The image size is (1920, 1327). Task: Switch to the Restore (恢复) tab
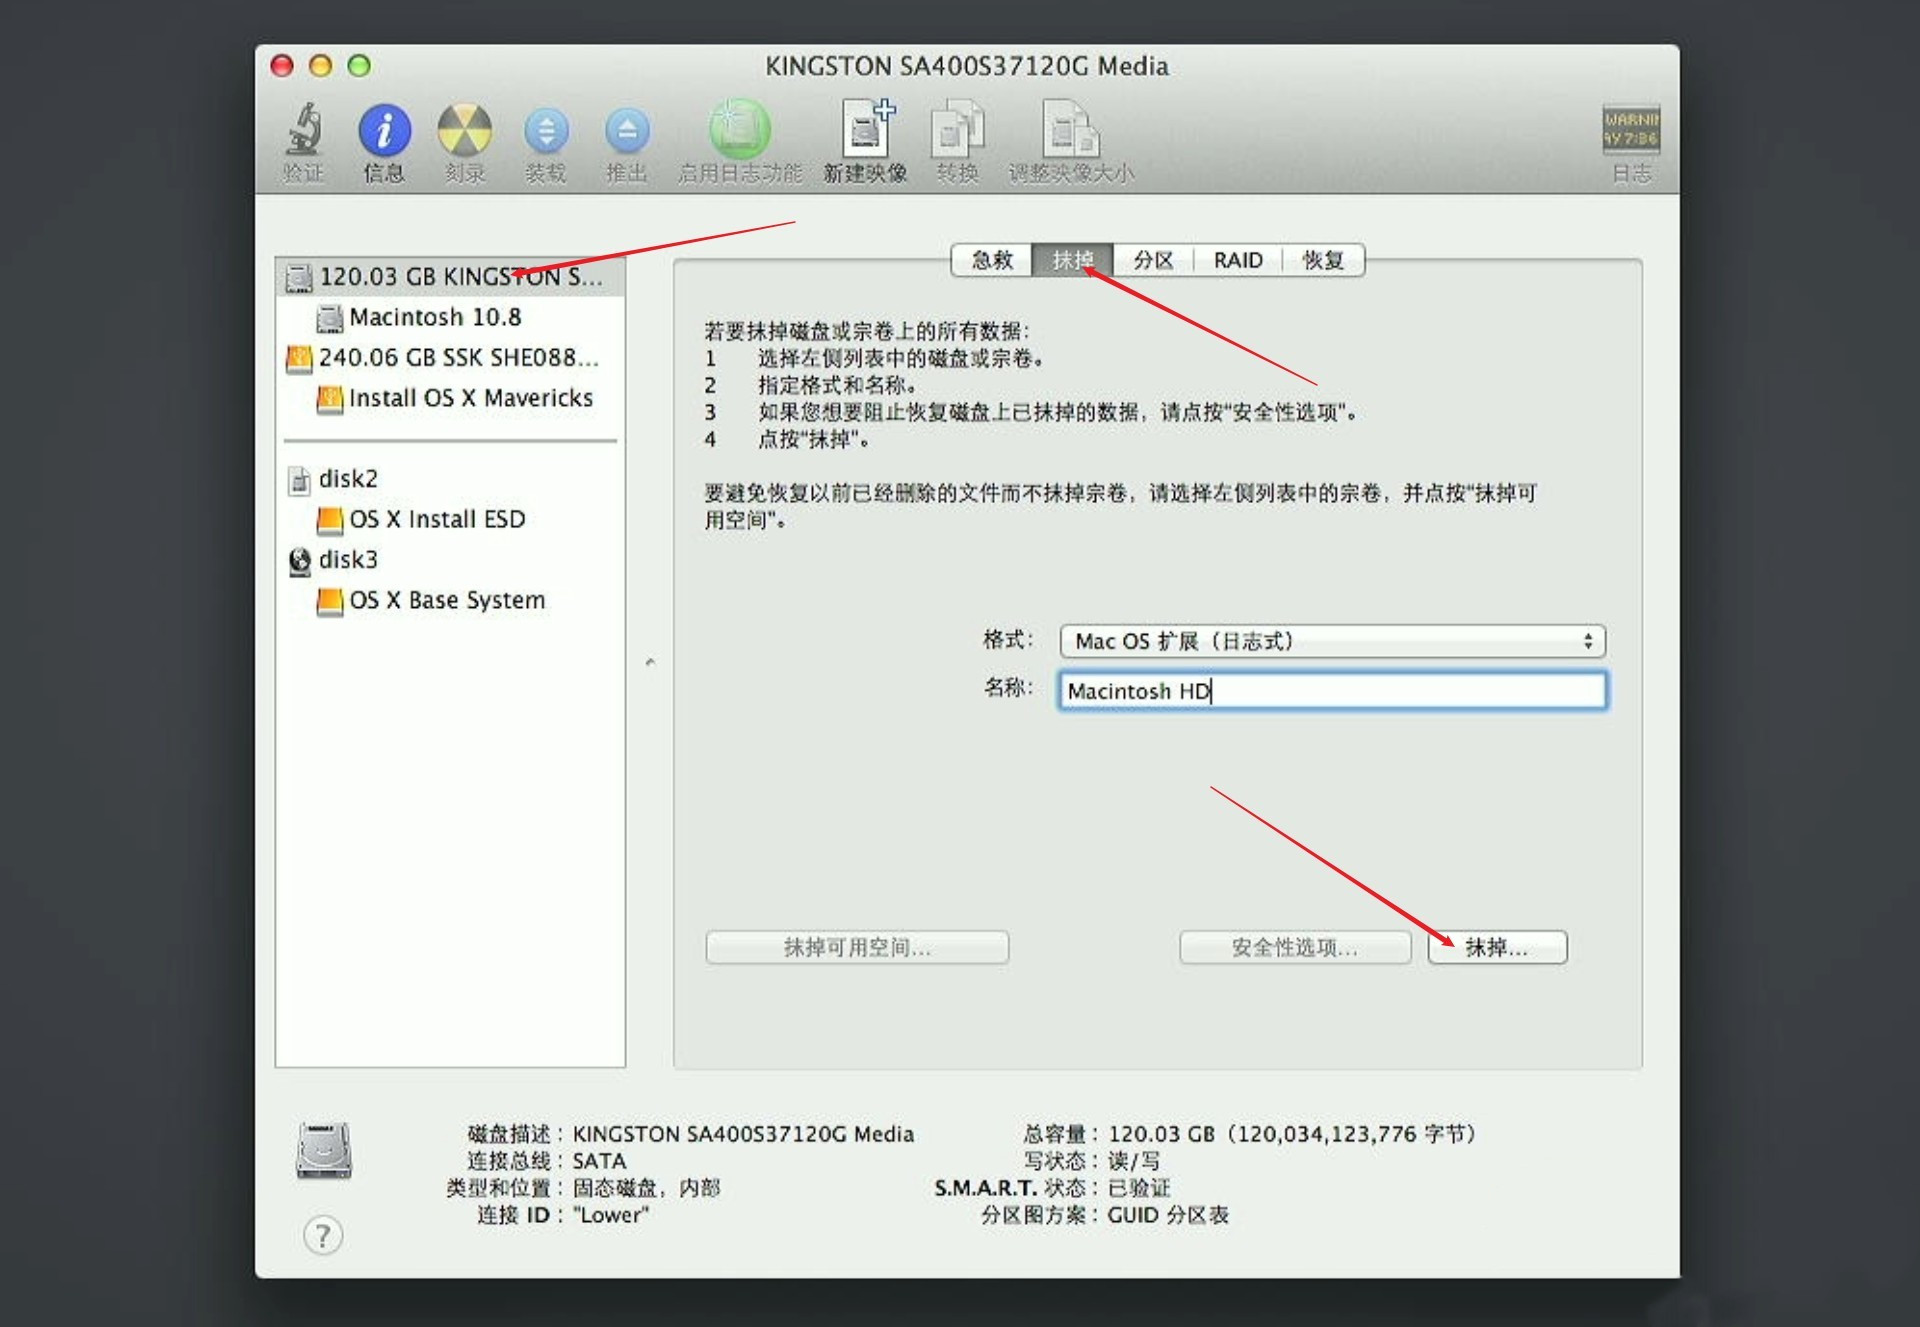coord(1322,261)
